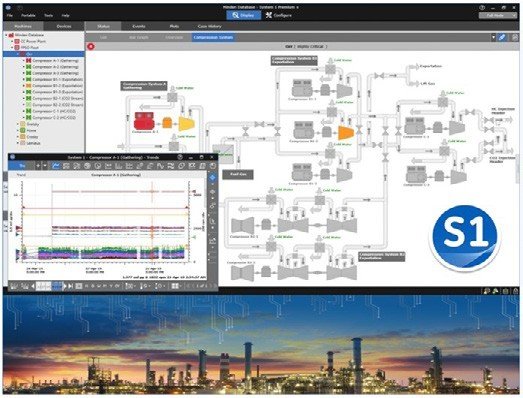Collapse the Minden Database tree node
Image resolution: width=523 pixels, height=398 pixels.
click(x=6, y=35)
